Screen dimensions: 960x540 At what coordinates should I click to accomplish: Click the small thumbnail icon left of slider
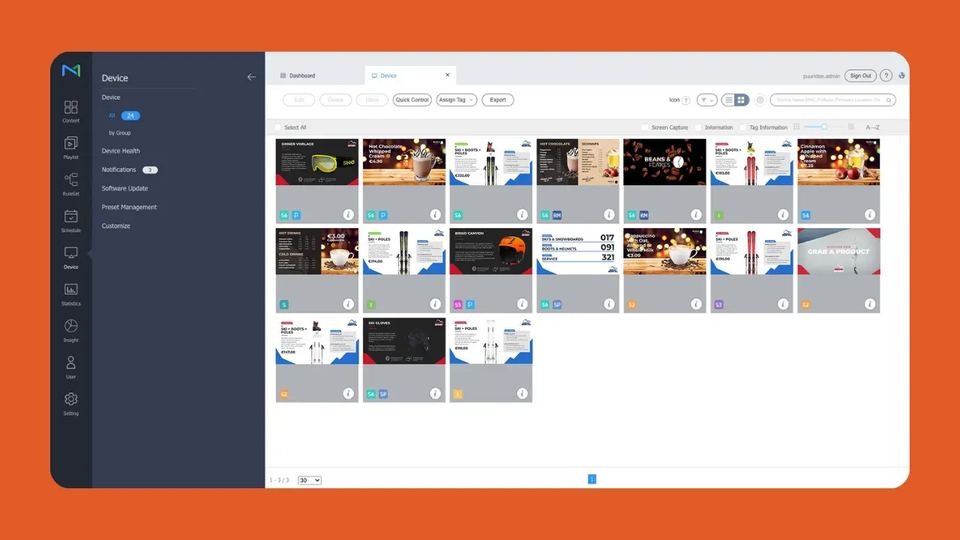(797, 127)
